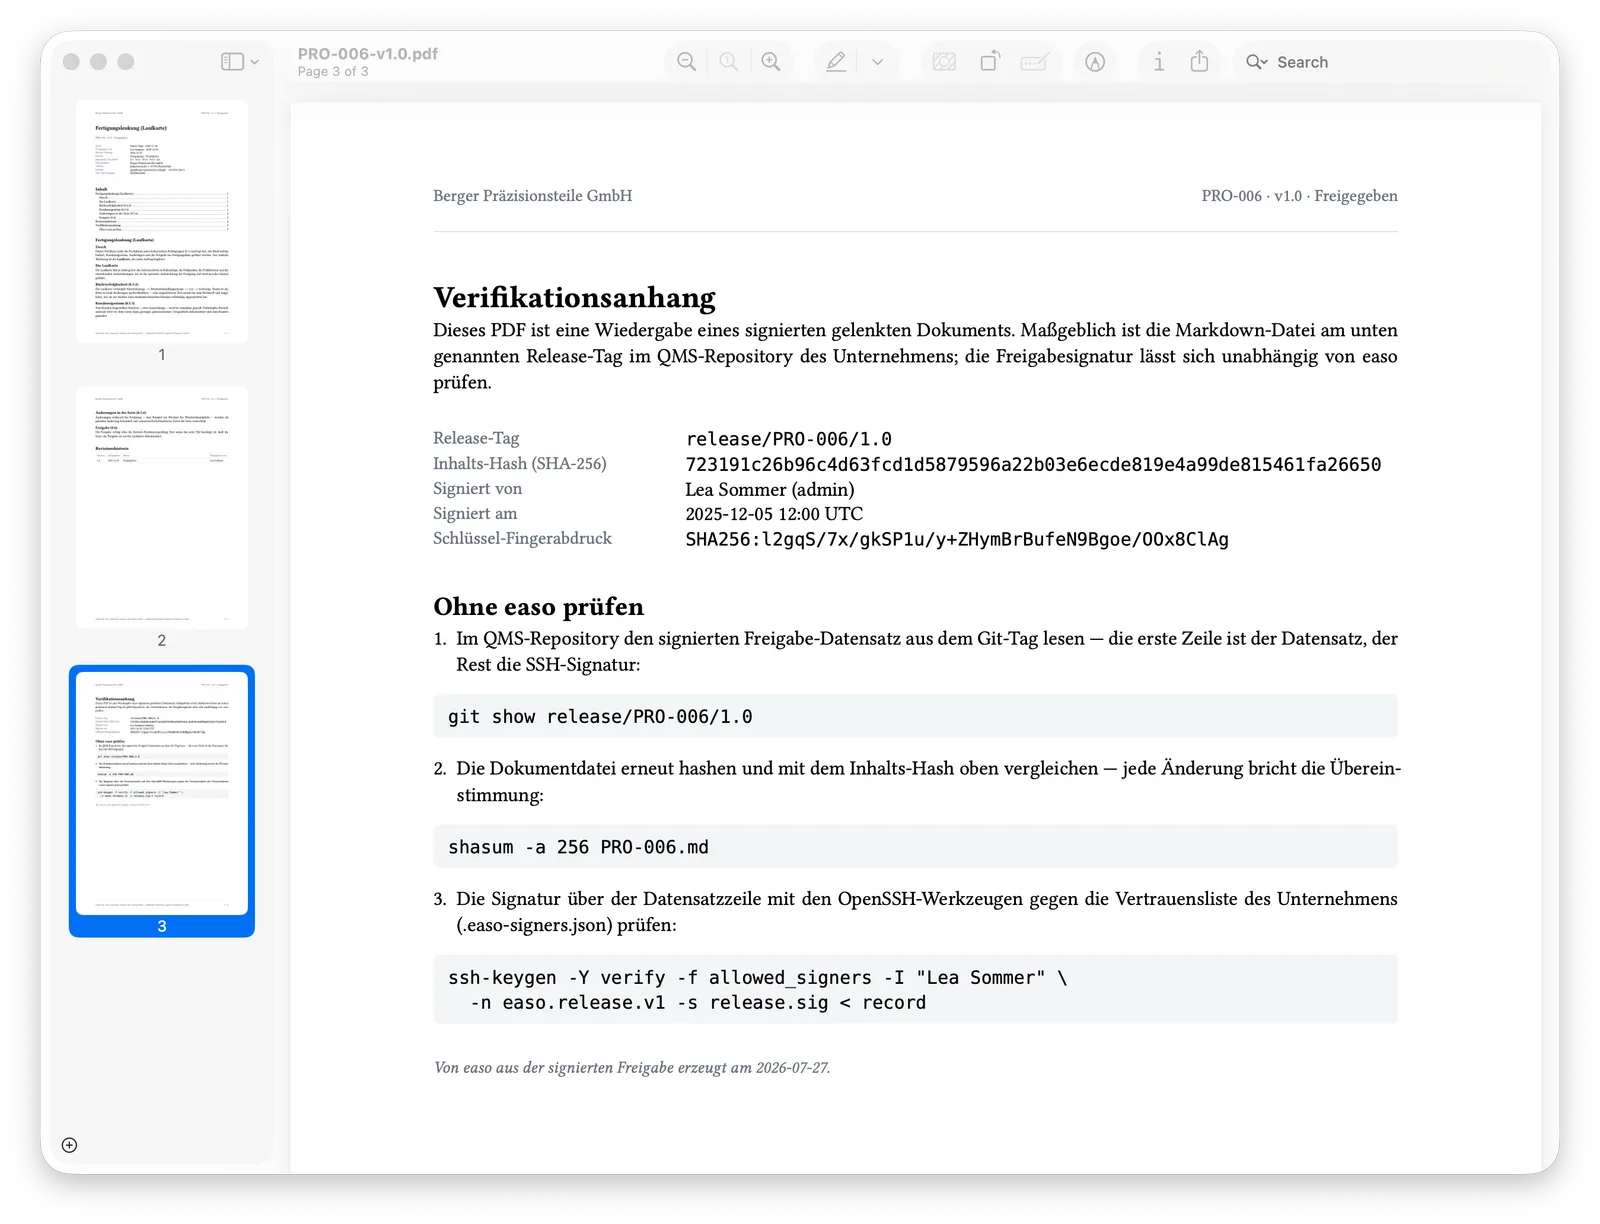Click the image snapshot toolbar icon
The width and height of the screenshot is (1600, 1224).
click(x=943, y=62)
